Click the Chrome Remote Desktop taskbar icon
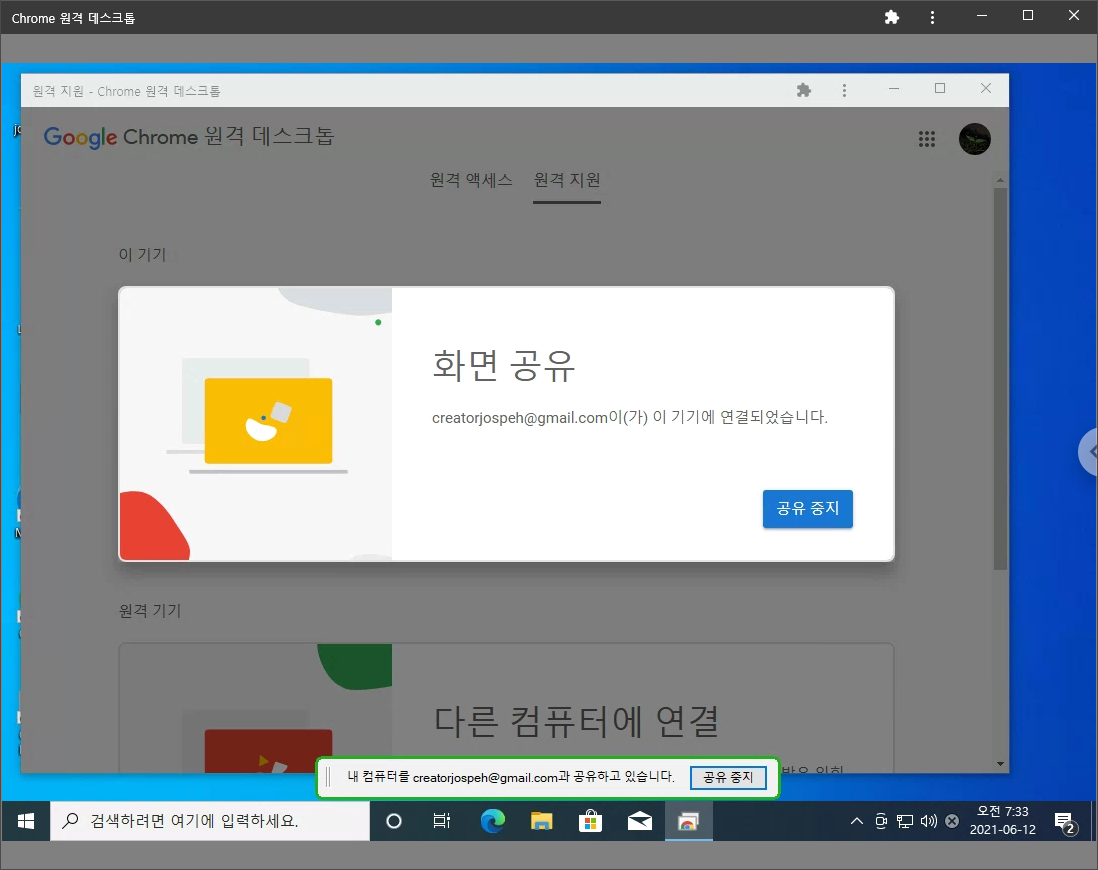 (x=688, y=821)
